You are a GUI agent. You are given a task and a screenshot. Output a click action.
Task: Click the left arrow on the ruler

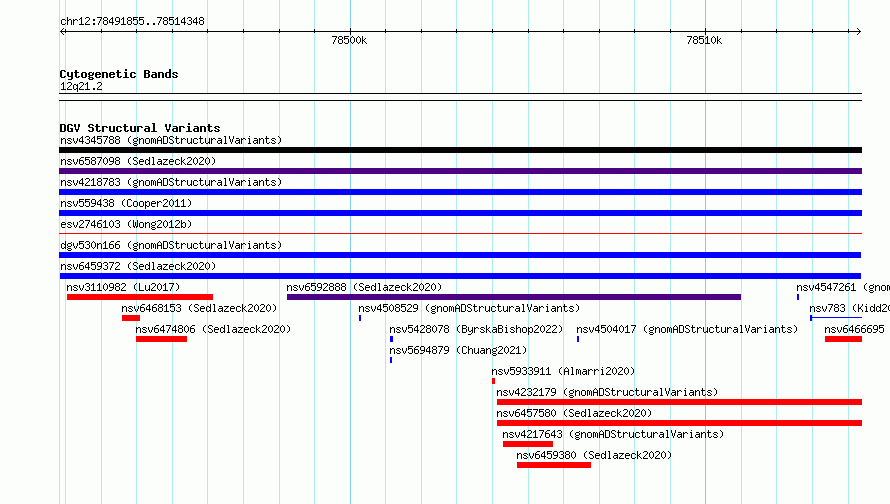(62, 32)
